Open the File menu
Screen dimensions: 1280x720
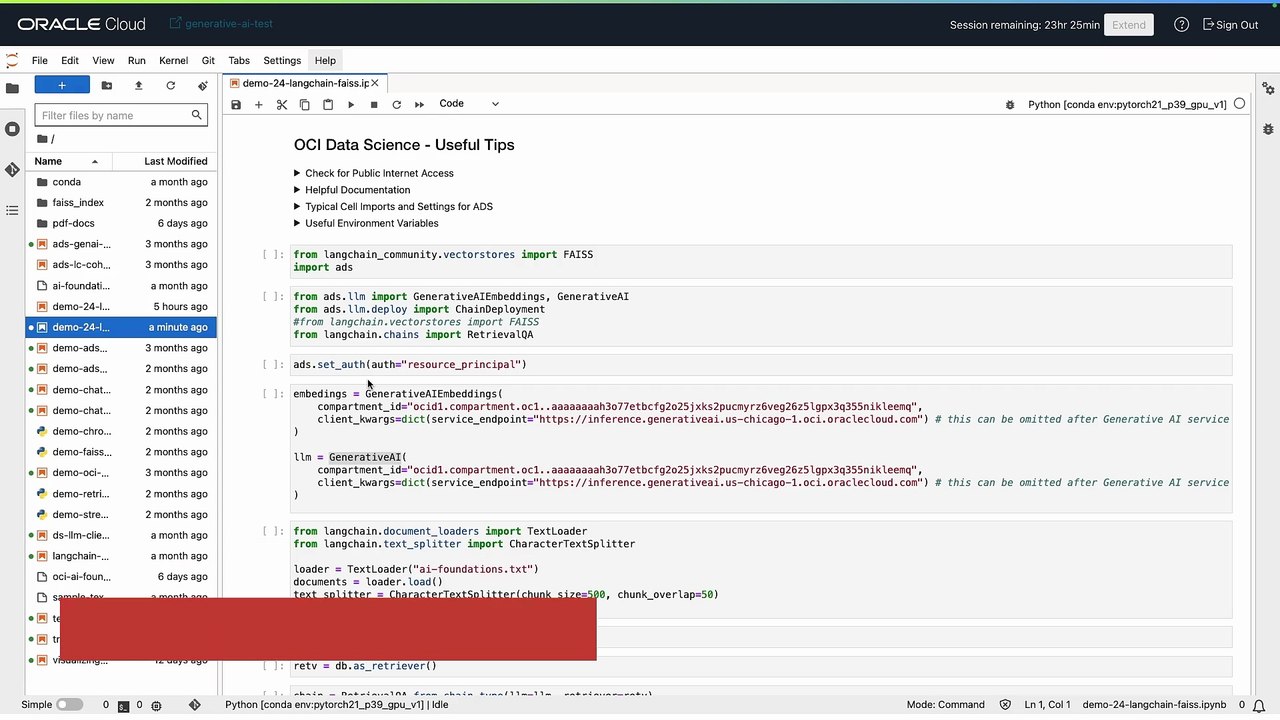(x=39, y=61)
